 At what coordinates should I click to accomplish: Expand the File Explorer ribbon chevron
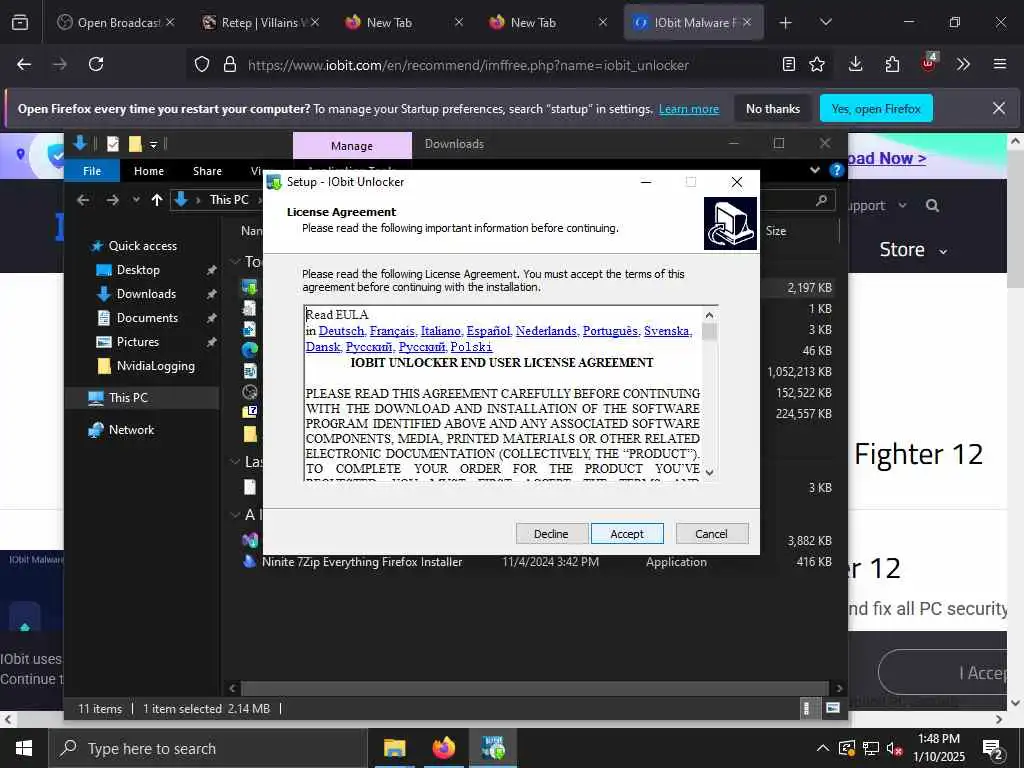(814, 170)
